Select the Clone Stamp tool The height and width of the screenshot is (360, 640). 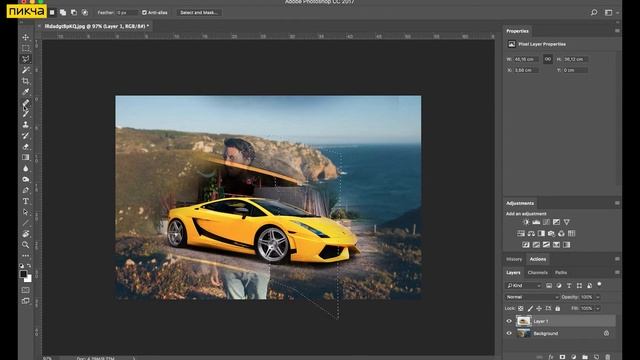pyautogui.click(x=26, y=124)
